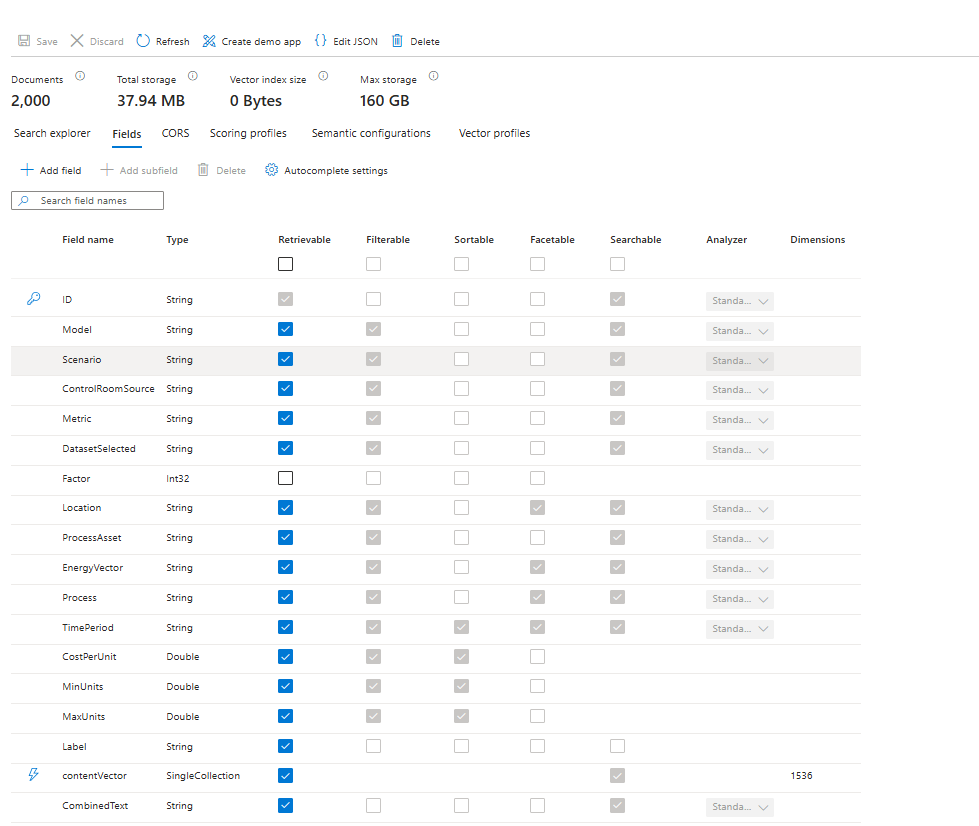Screen dimensions: 979x826
Task: Click the 1536 dimensions value
Action: pos(801,775)
